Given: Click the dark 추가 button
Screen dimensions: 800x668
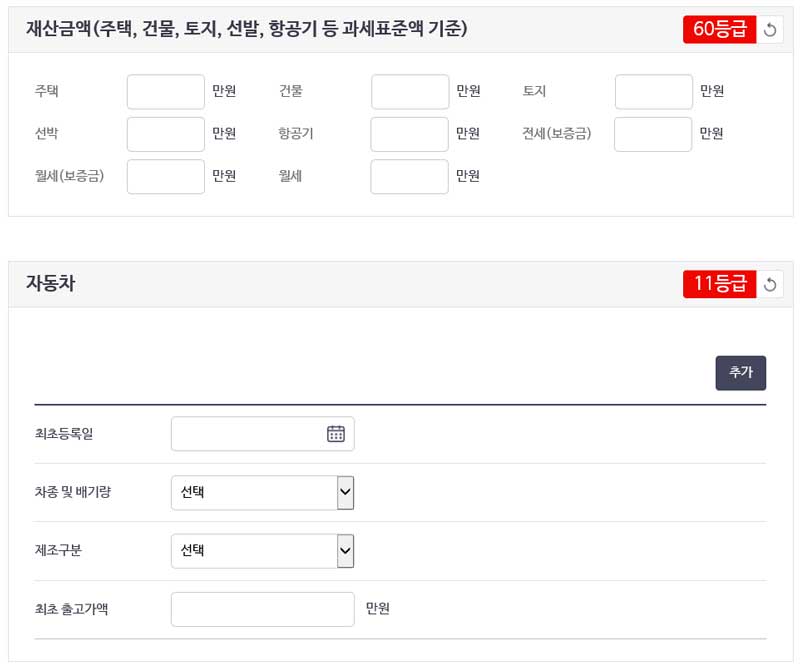Looking at the screenshot, I should pos(740,372).
